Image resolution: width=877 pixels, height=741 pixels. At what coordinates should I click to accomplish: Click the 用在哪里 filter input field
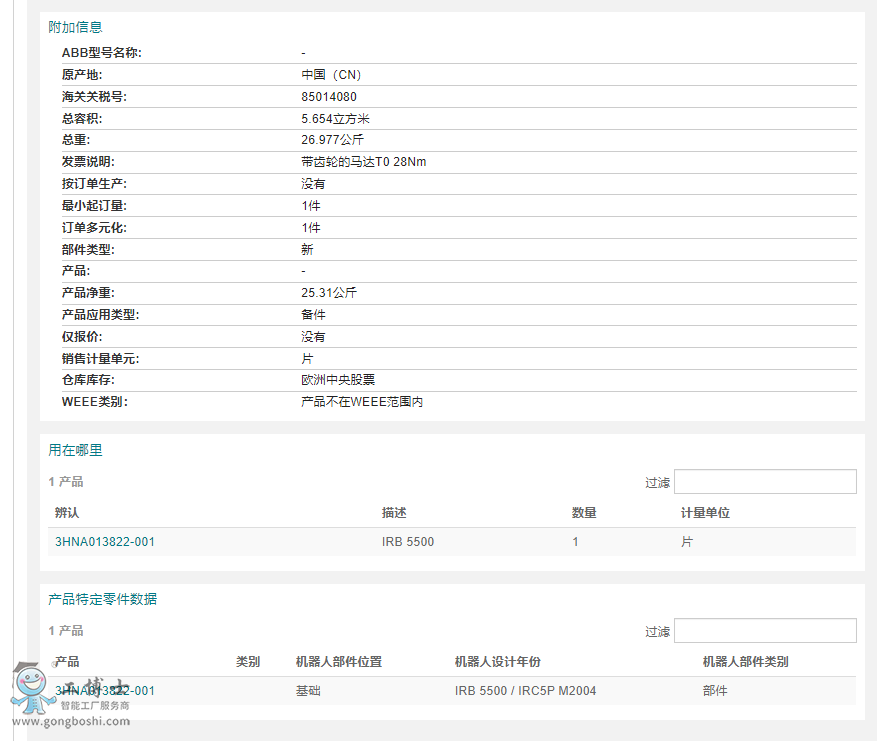(x=765, y=481)
